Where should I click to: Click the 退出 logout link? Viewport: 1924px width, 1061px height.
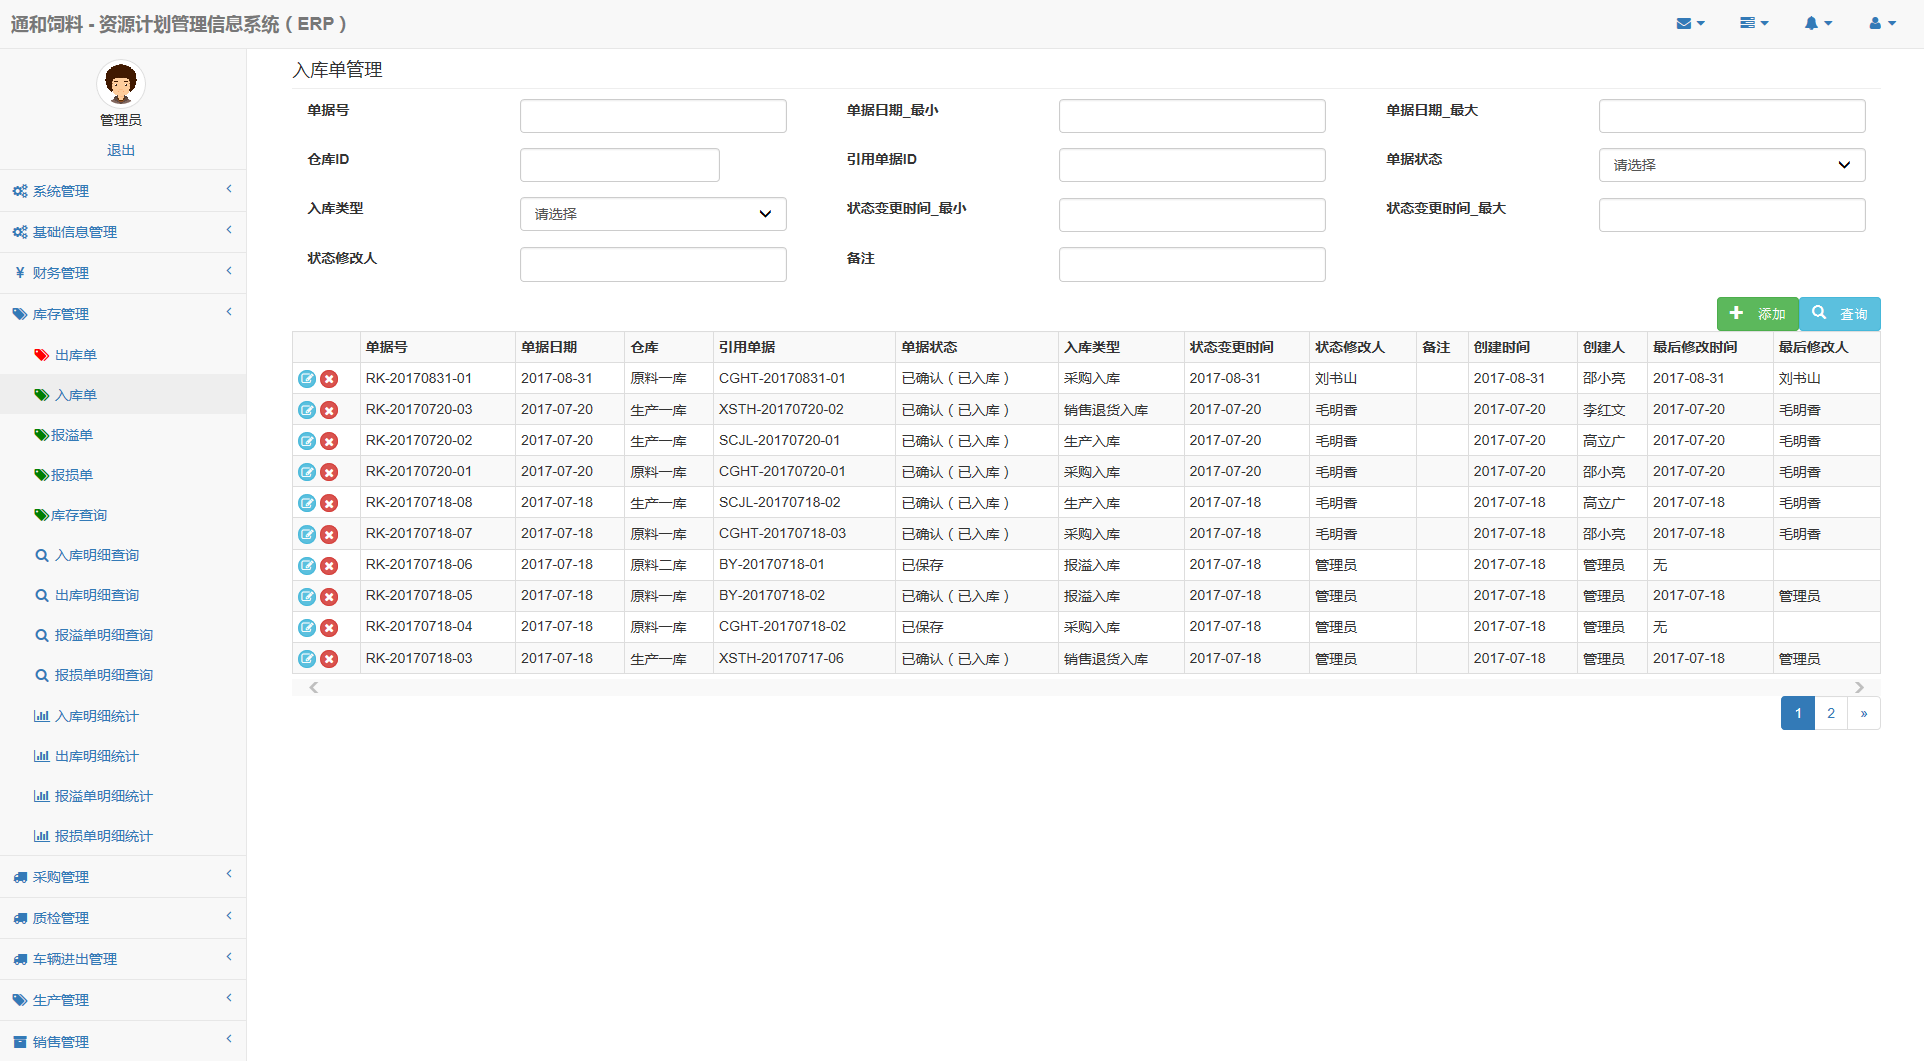(x=121, y=150)
